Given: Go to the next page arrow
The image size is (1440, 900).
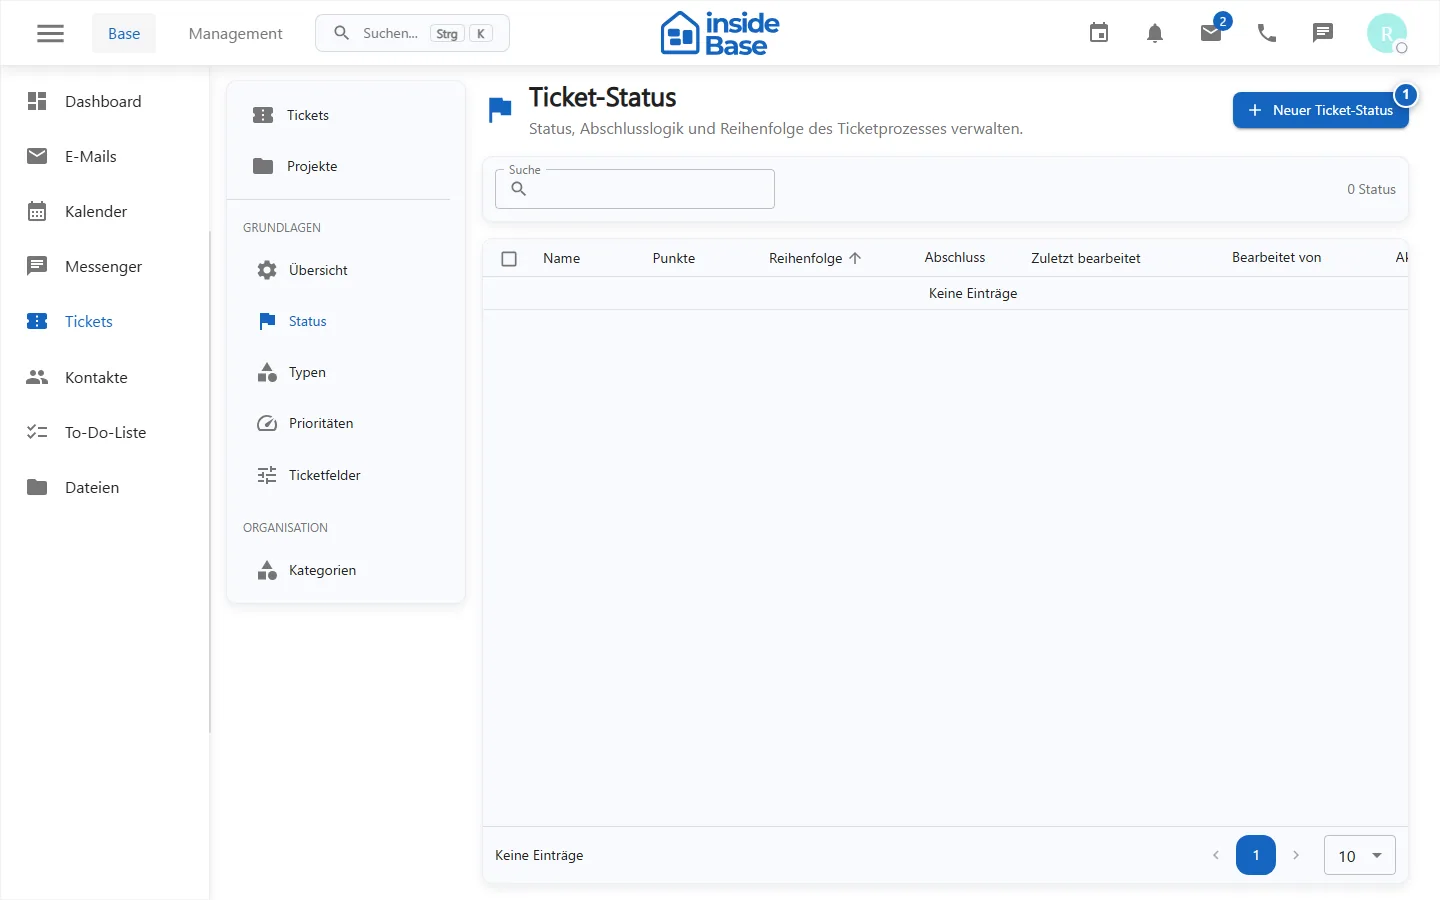Looking at the screenshot, I should pyautogui.click(x=1296, y=855).
